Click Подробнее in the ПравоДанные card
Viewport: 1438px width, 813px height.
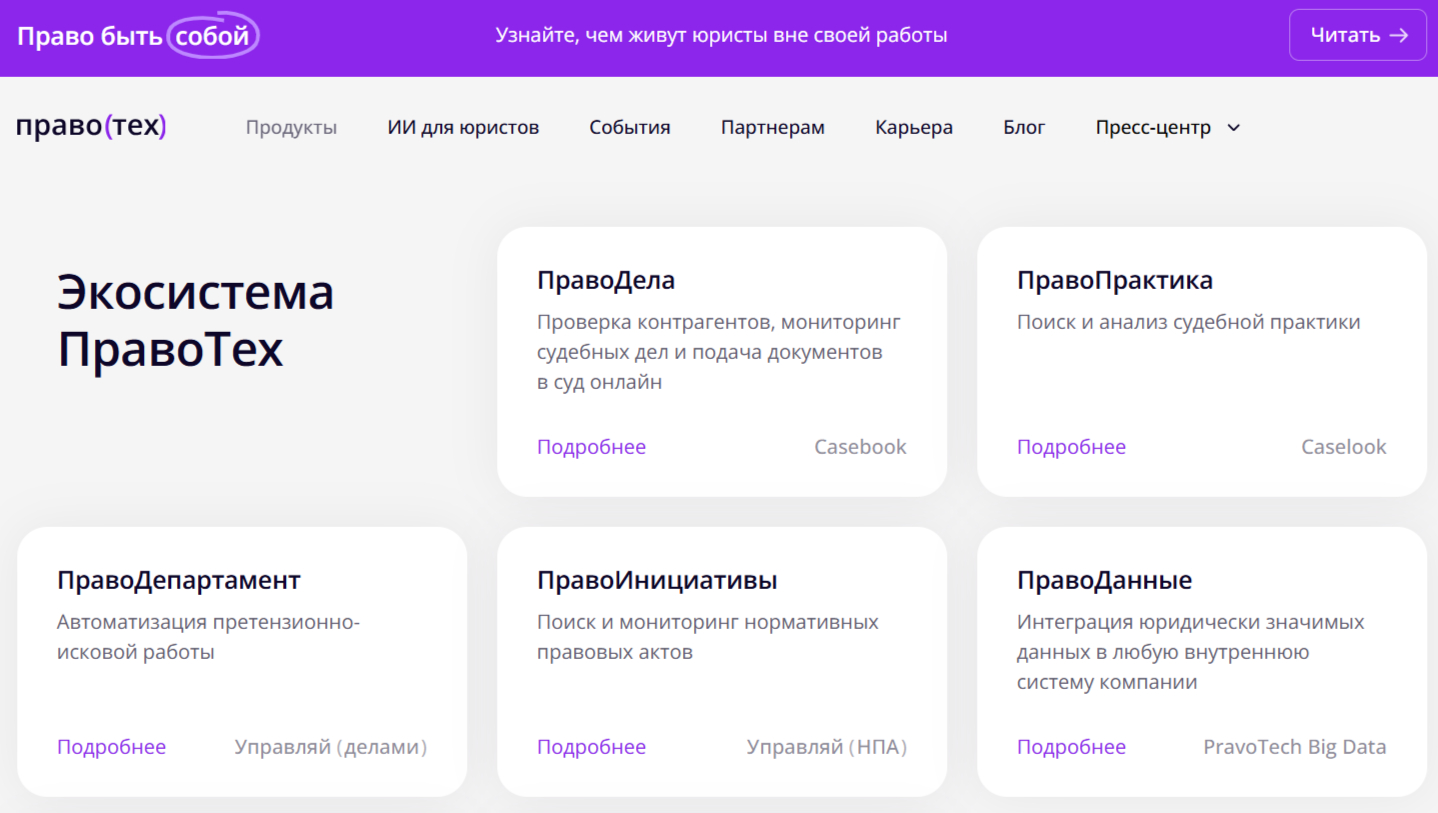(x=1071, y=747)
